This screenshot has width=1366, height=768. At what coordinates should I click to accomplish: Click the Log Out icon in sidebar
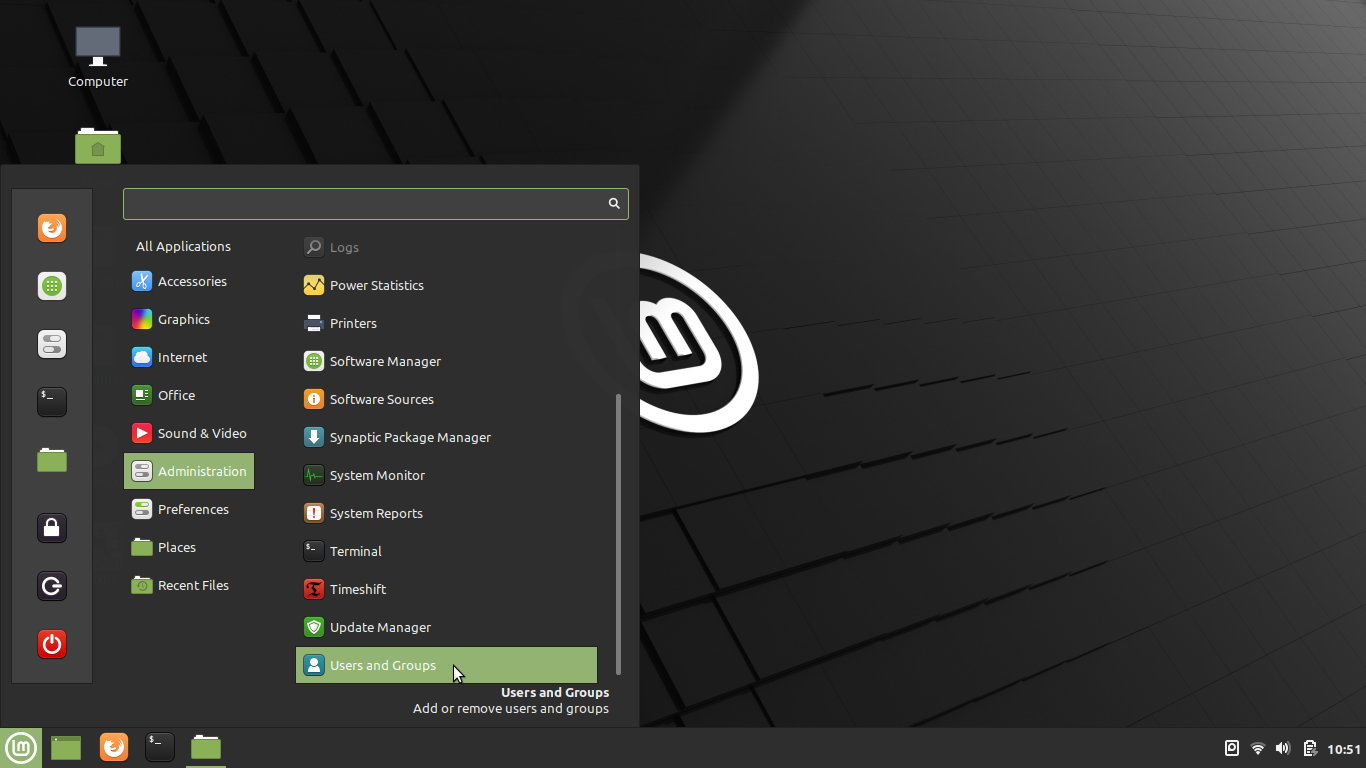tap(52, 585)
